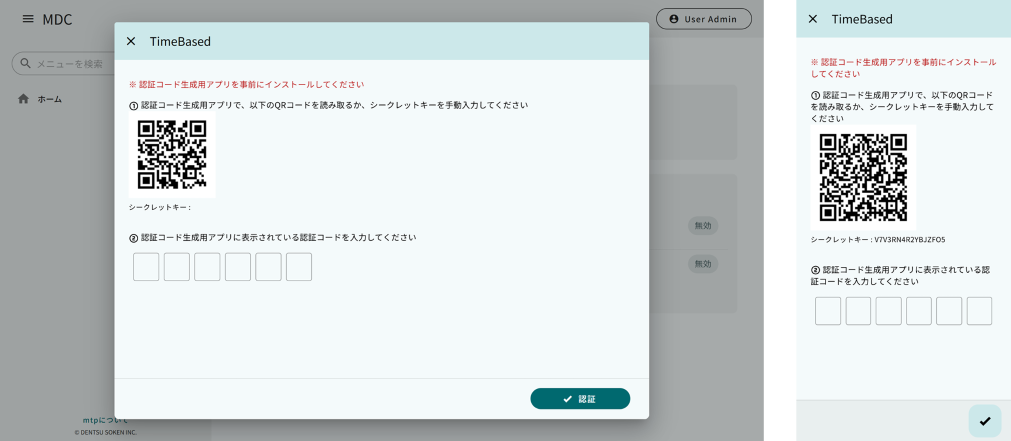
Task: Focus first auth code box in mobile panel
Action: click(x=828, y=311)
